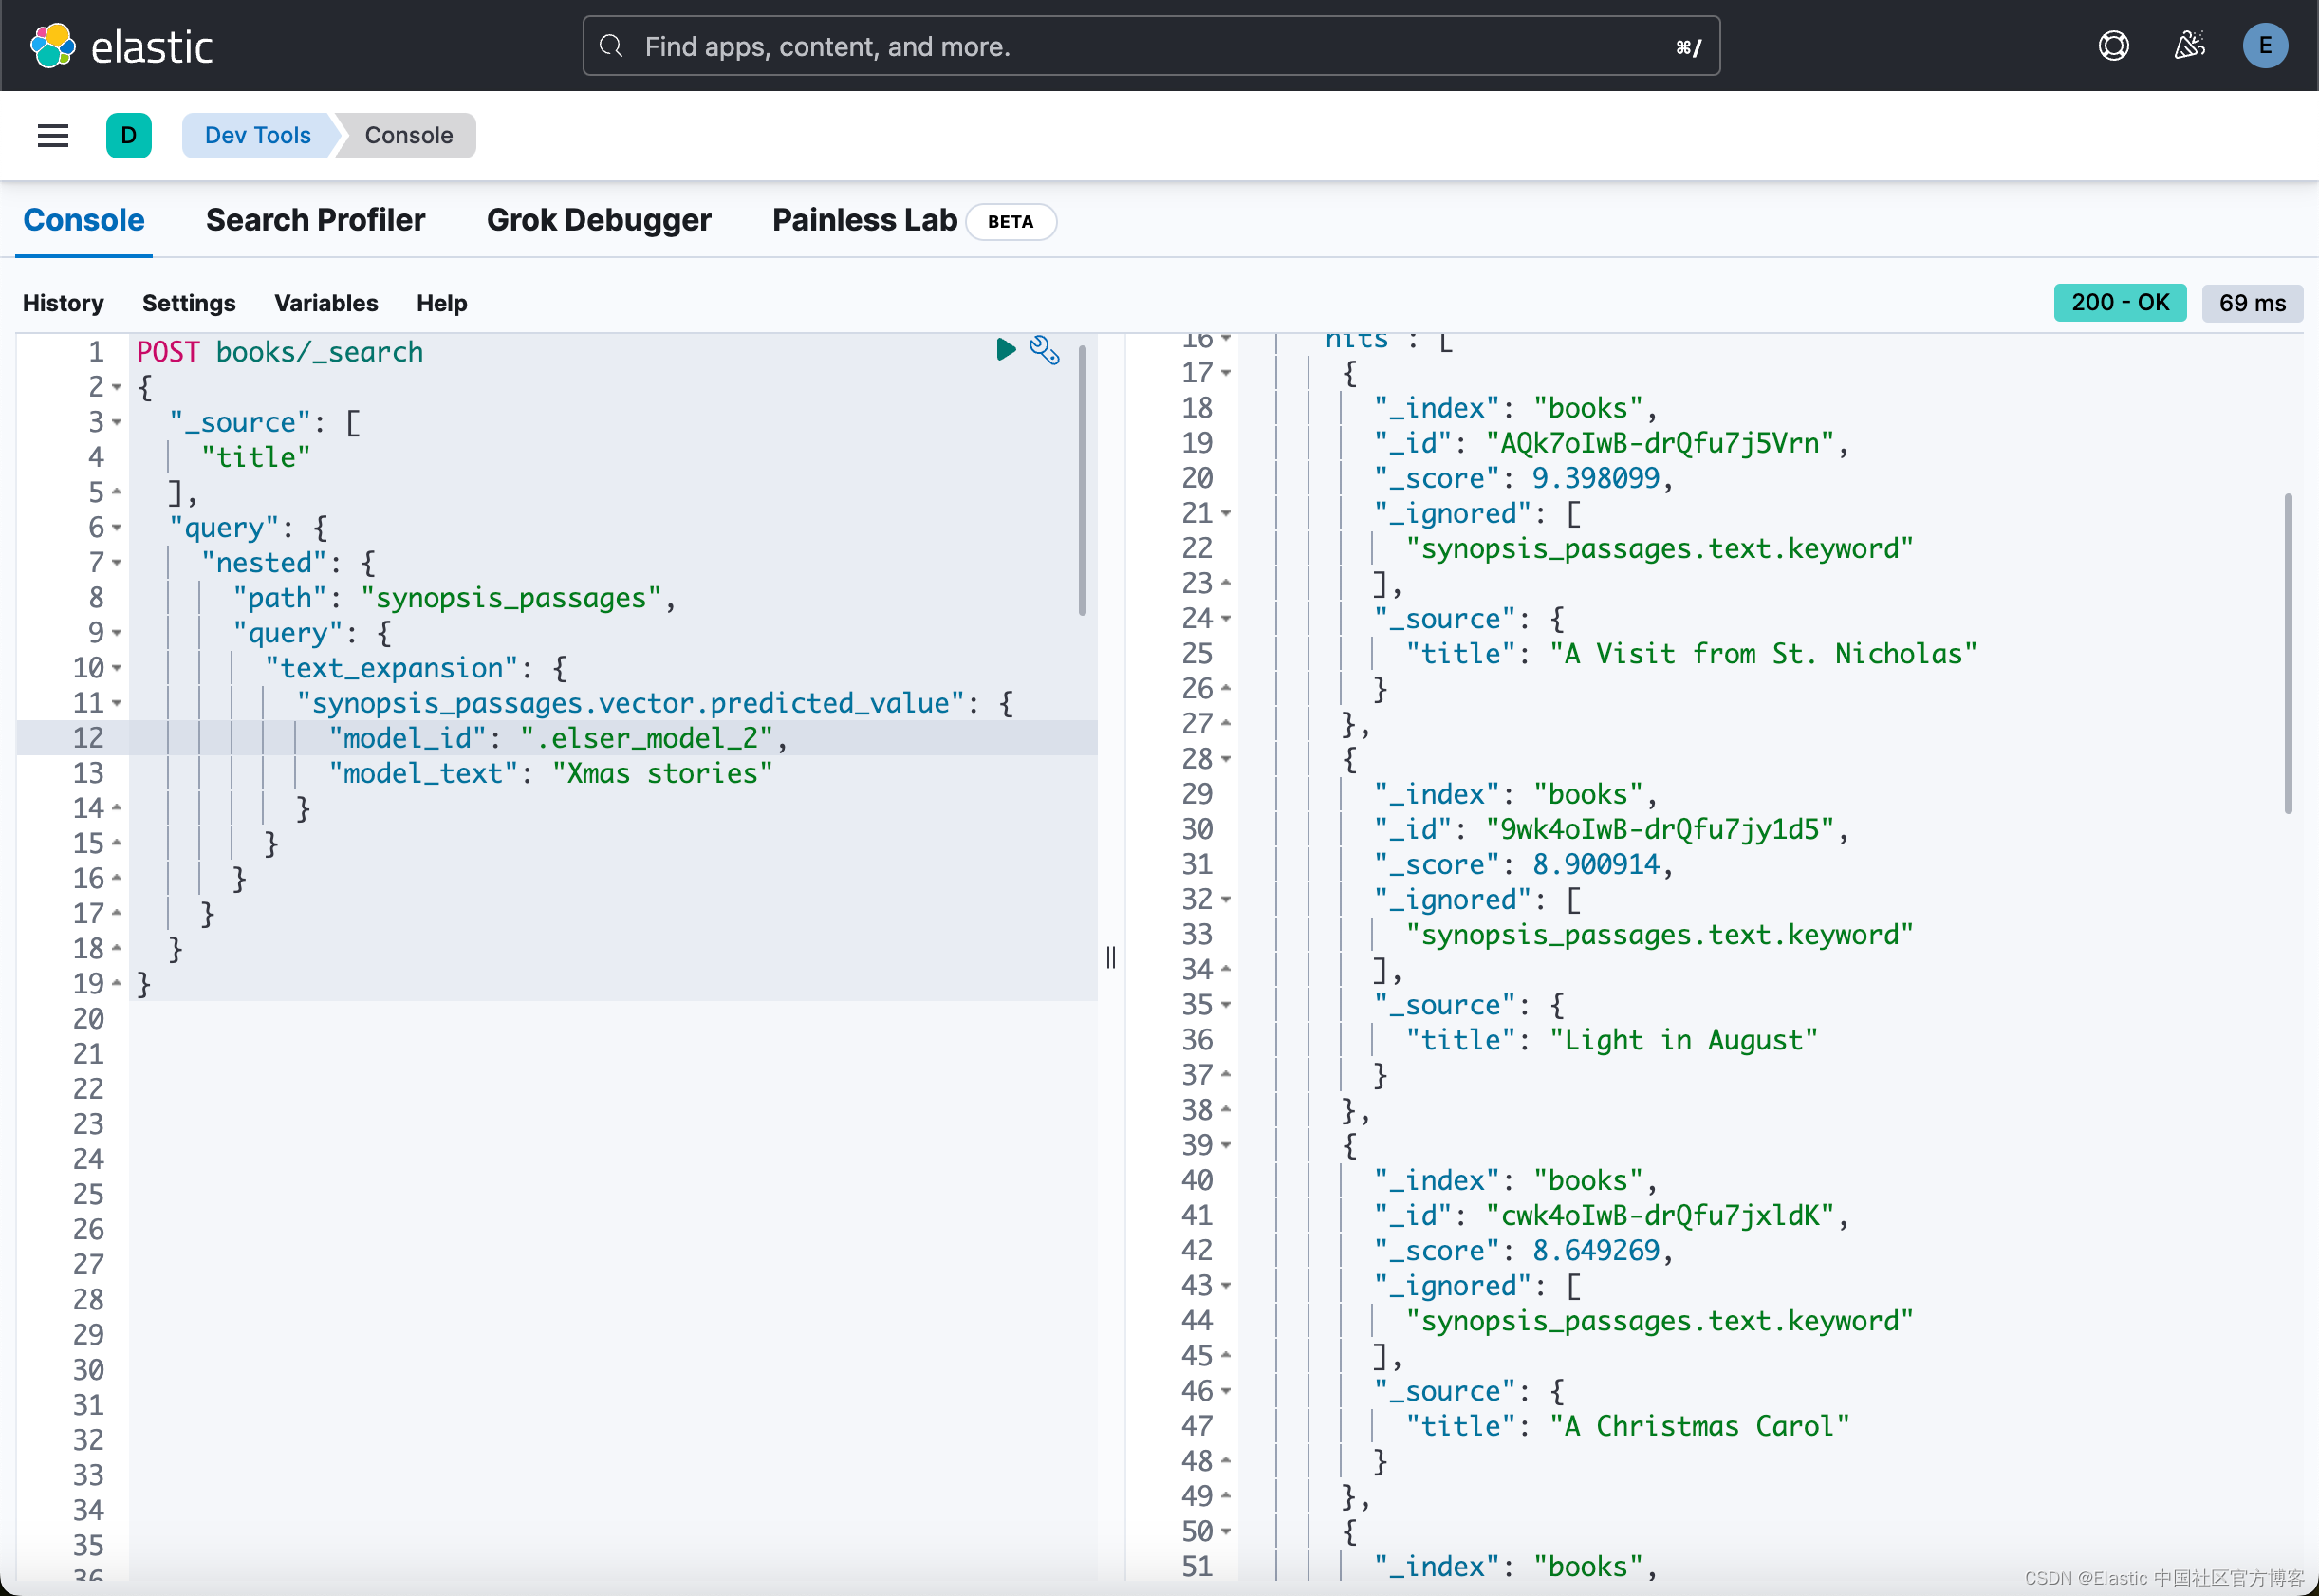Image resolution: width=2319 pixels, height=1596 pixels.
Task: Click the green send request play icon
Action: click(x=1005, y=349)
